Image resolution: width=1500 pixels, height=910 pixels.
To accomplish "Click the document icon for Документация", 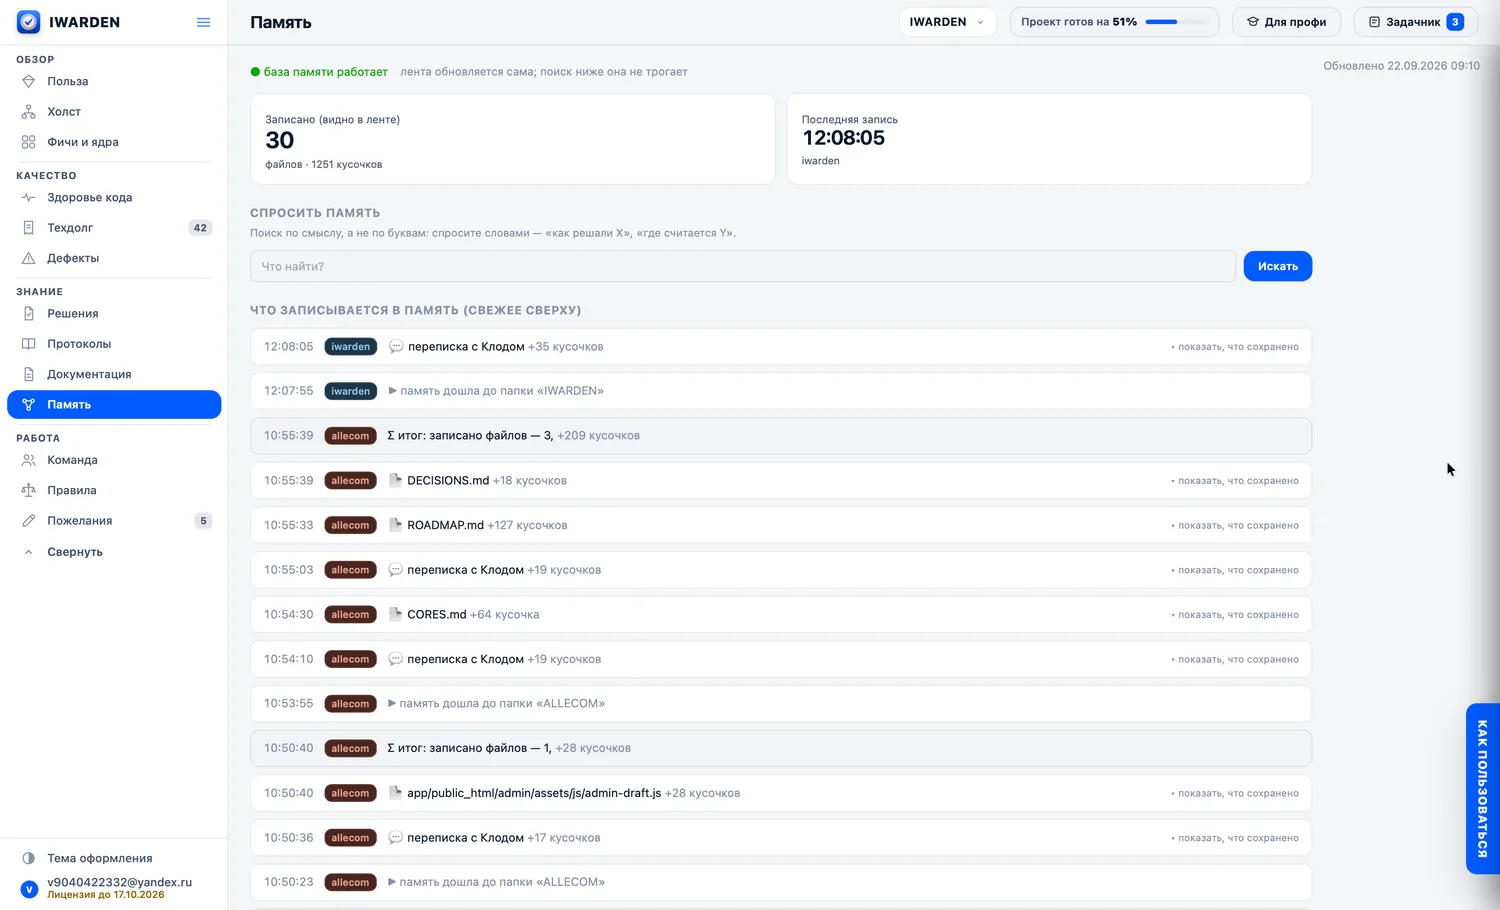I will pos(28,374).
